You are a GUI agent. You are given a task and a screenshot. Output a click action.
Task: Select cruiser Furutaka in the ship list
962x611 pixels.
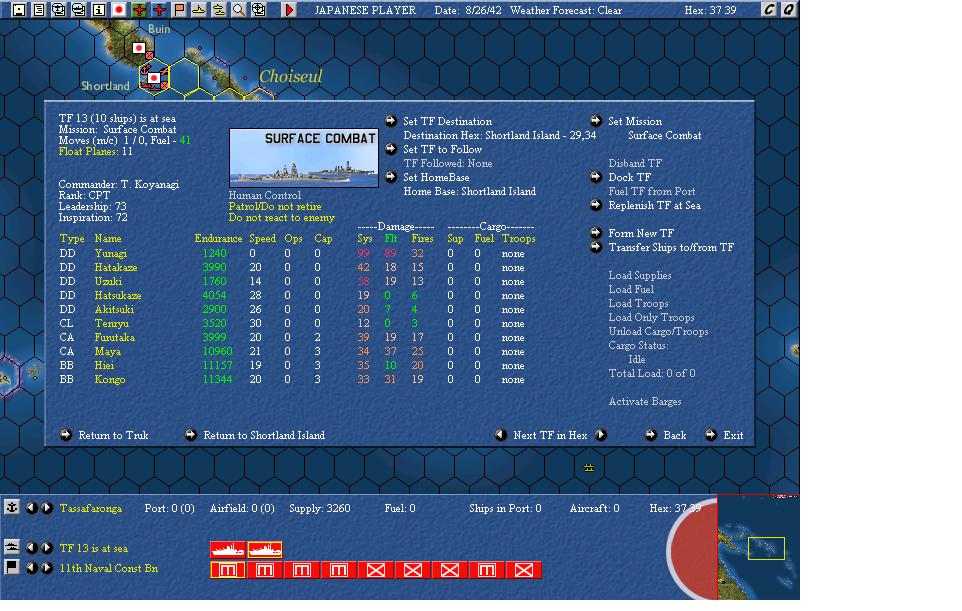114,337
